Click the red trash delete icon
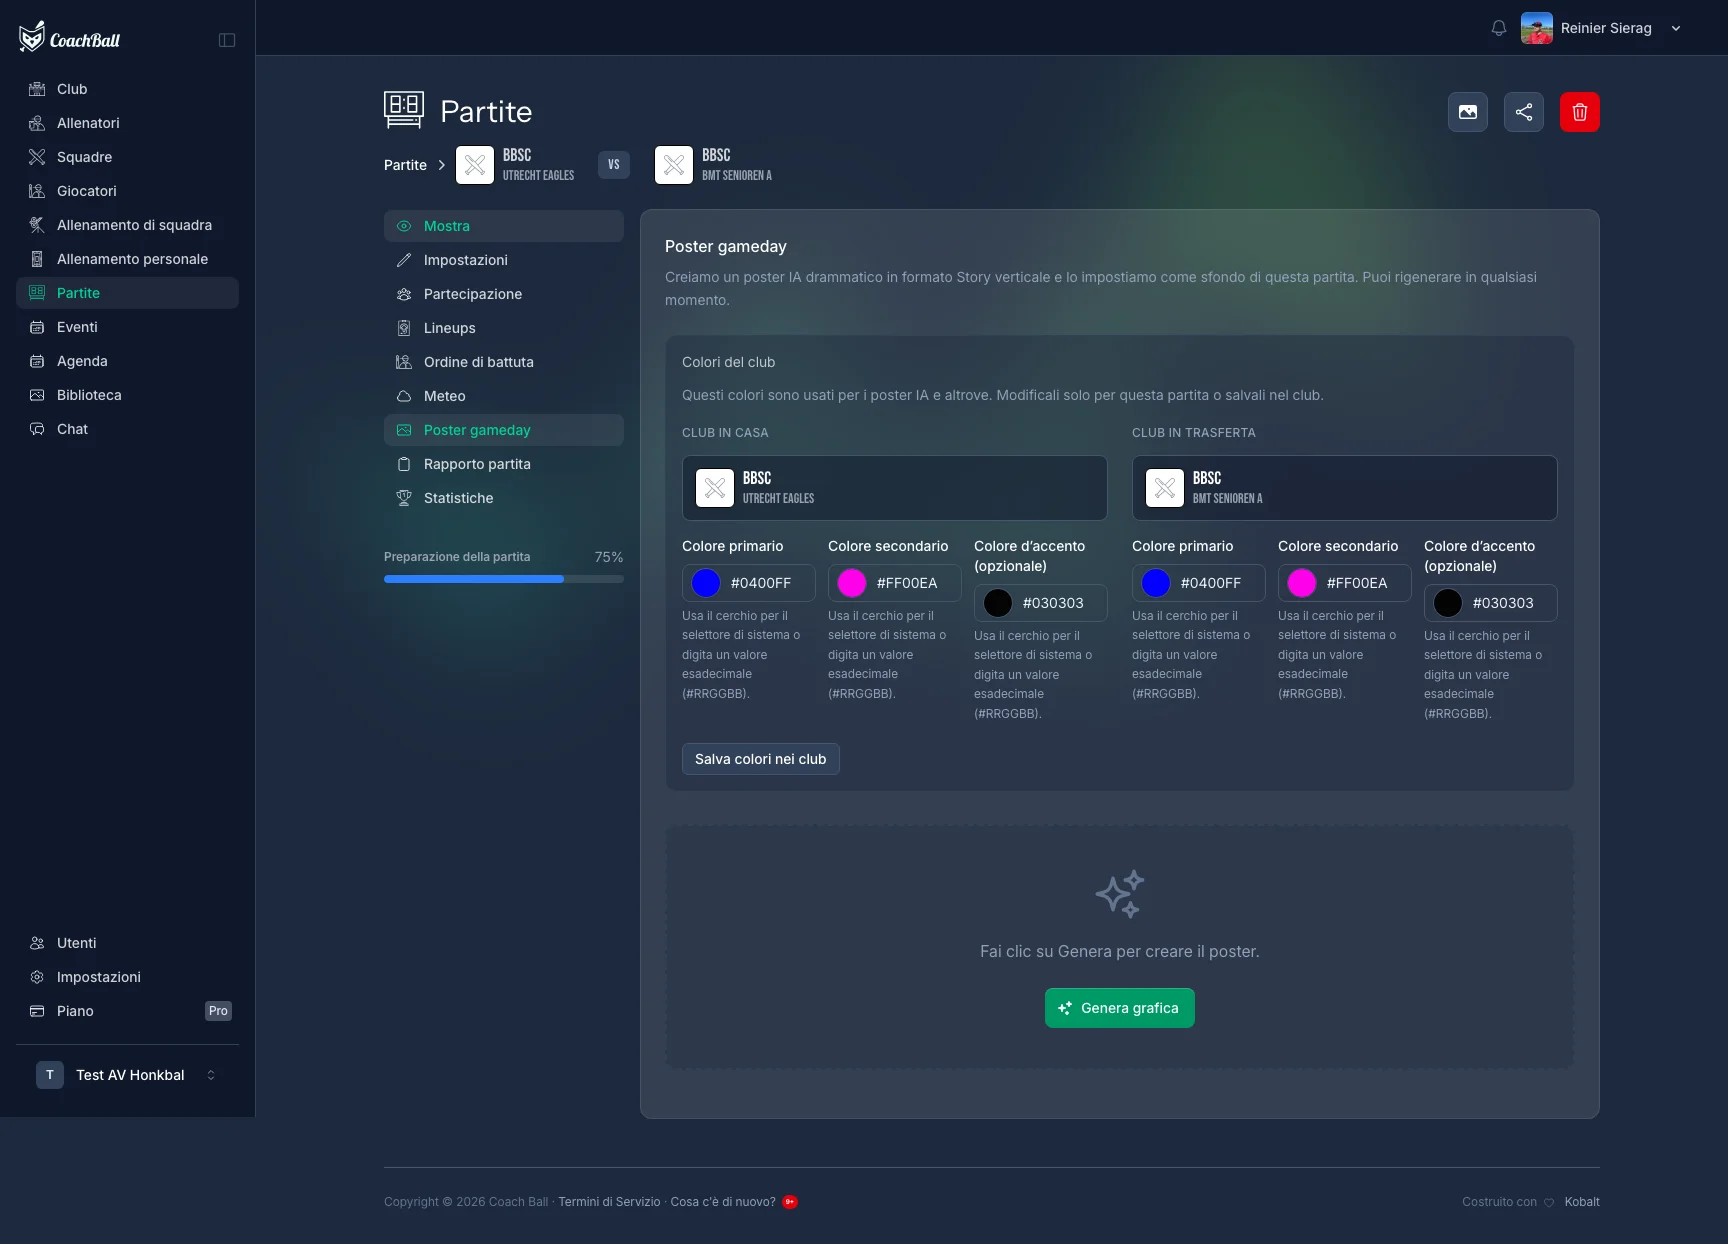 coord(1580,112)
